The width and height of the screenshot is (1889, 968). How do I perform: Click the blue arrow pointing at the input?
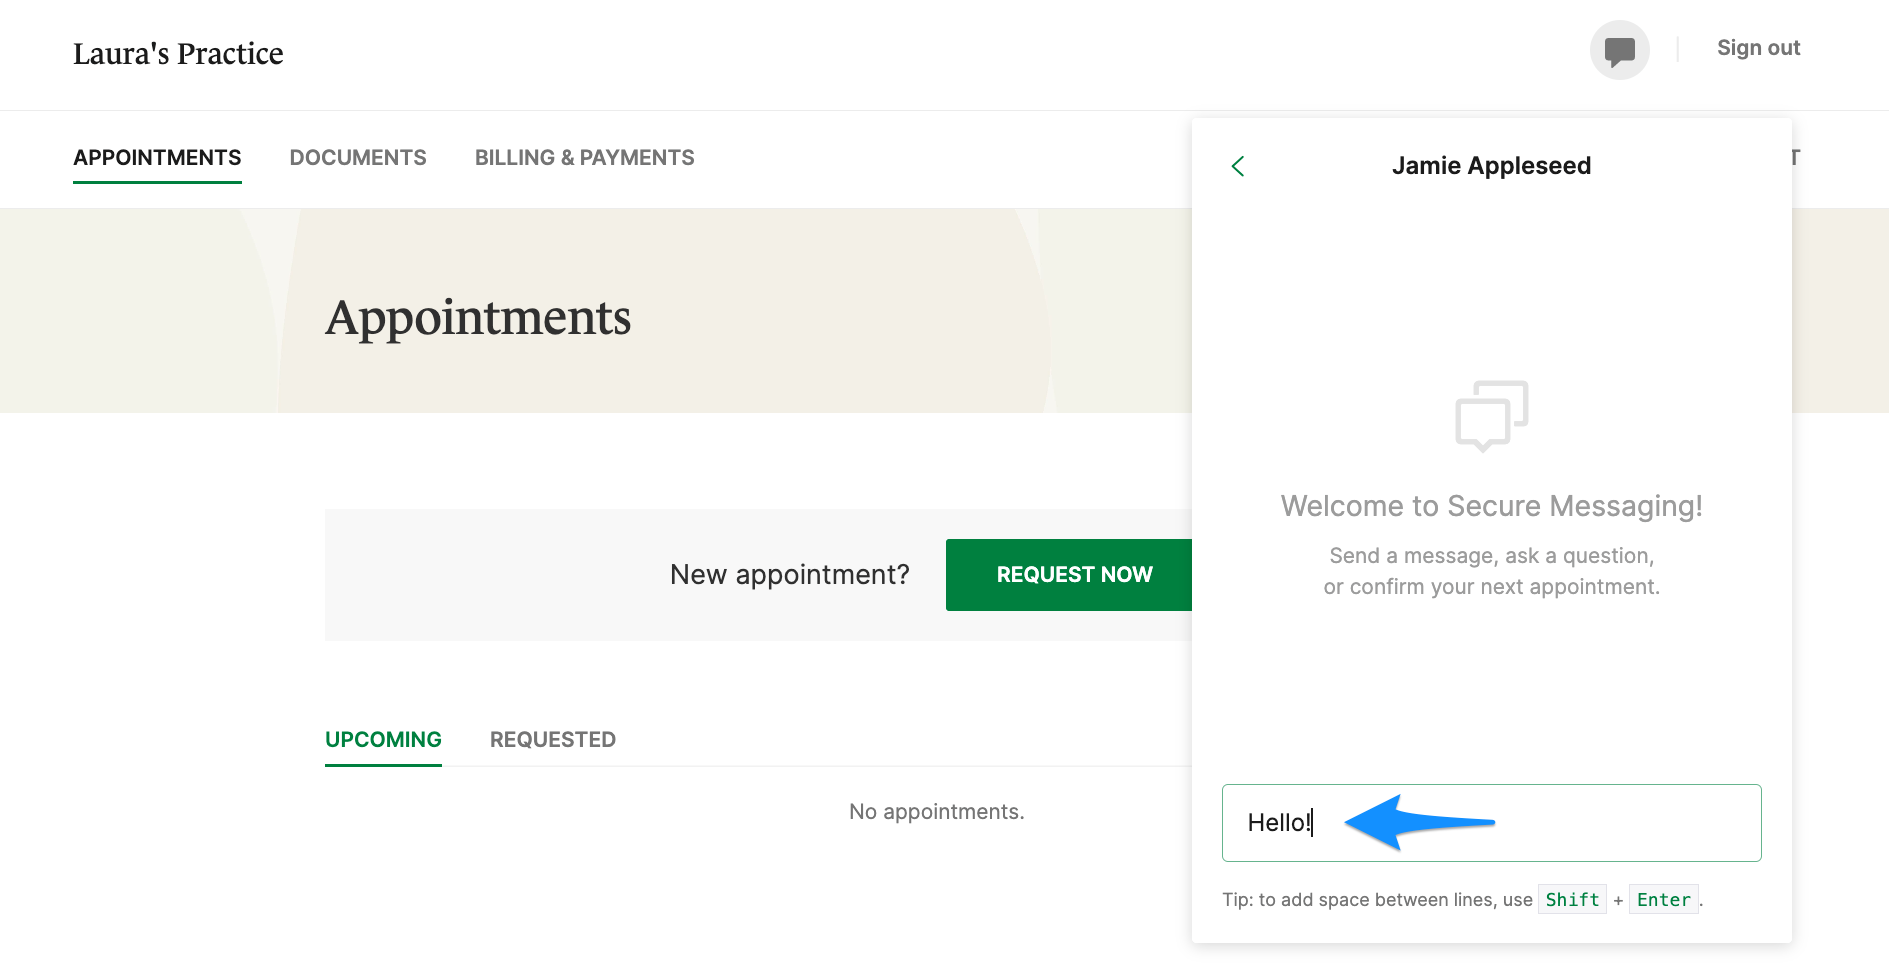1420,823
